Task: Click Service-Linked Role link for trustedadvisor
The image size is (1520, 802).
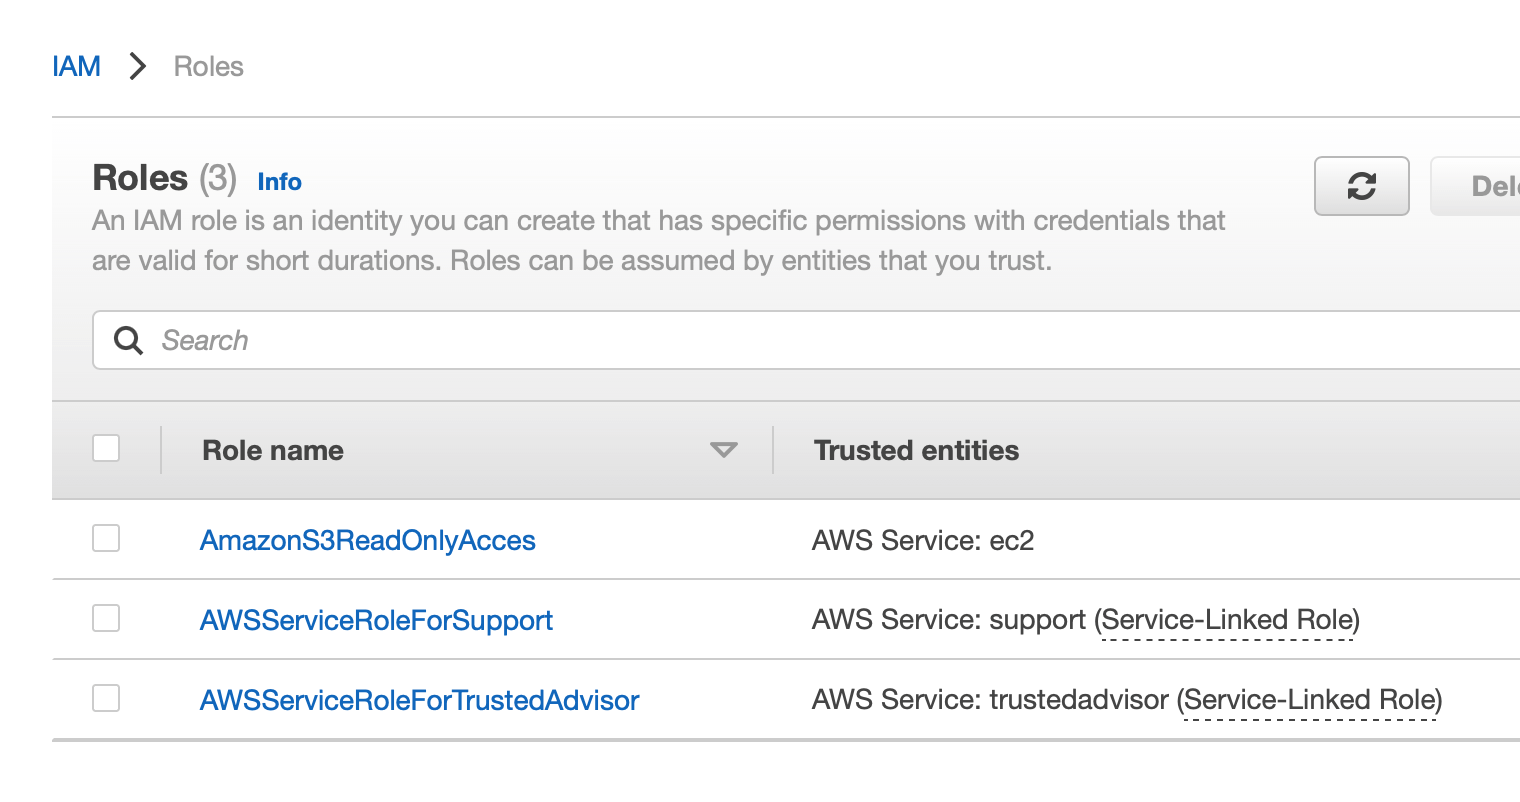Action: pyautogui.click(x=1310, y=700)
